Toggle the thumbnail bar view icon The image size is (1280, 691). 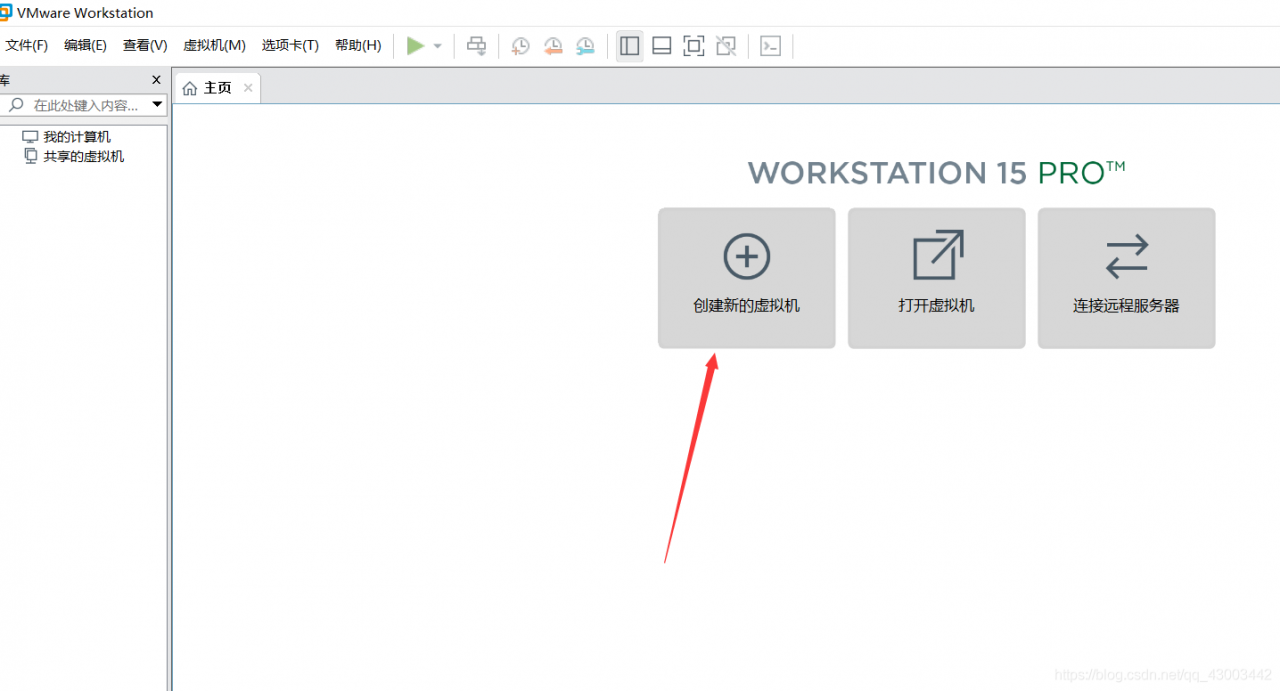pyautogui.click(x=661, y=46)
